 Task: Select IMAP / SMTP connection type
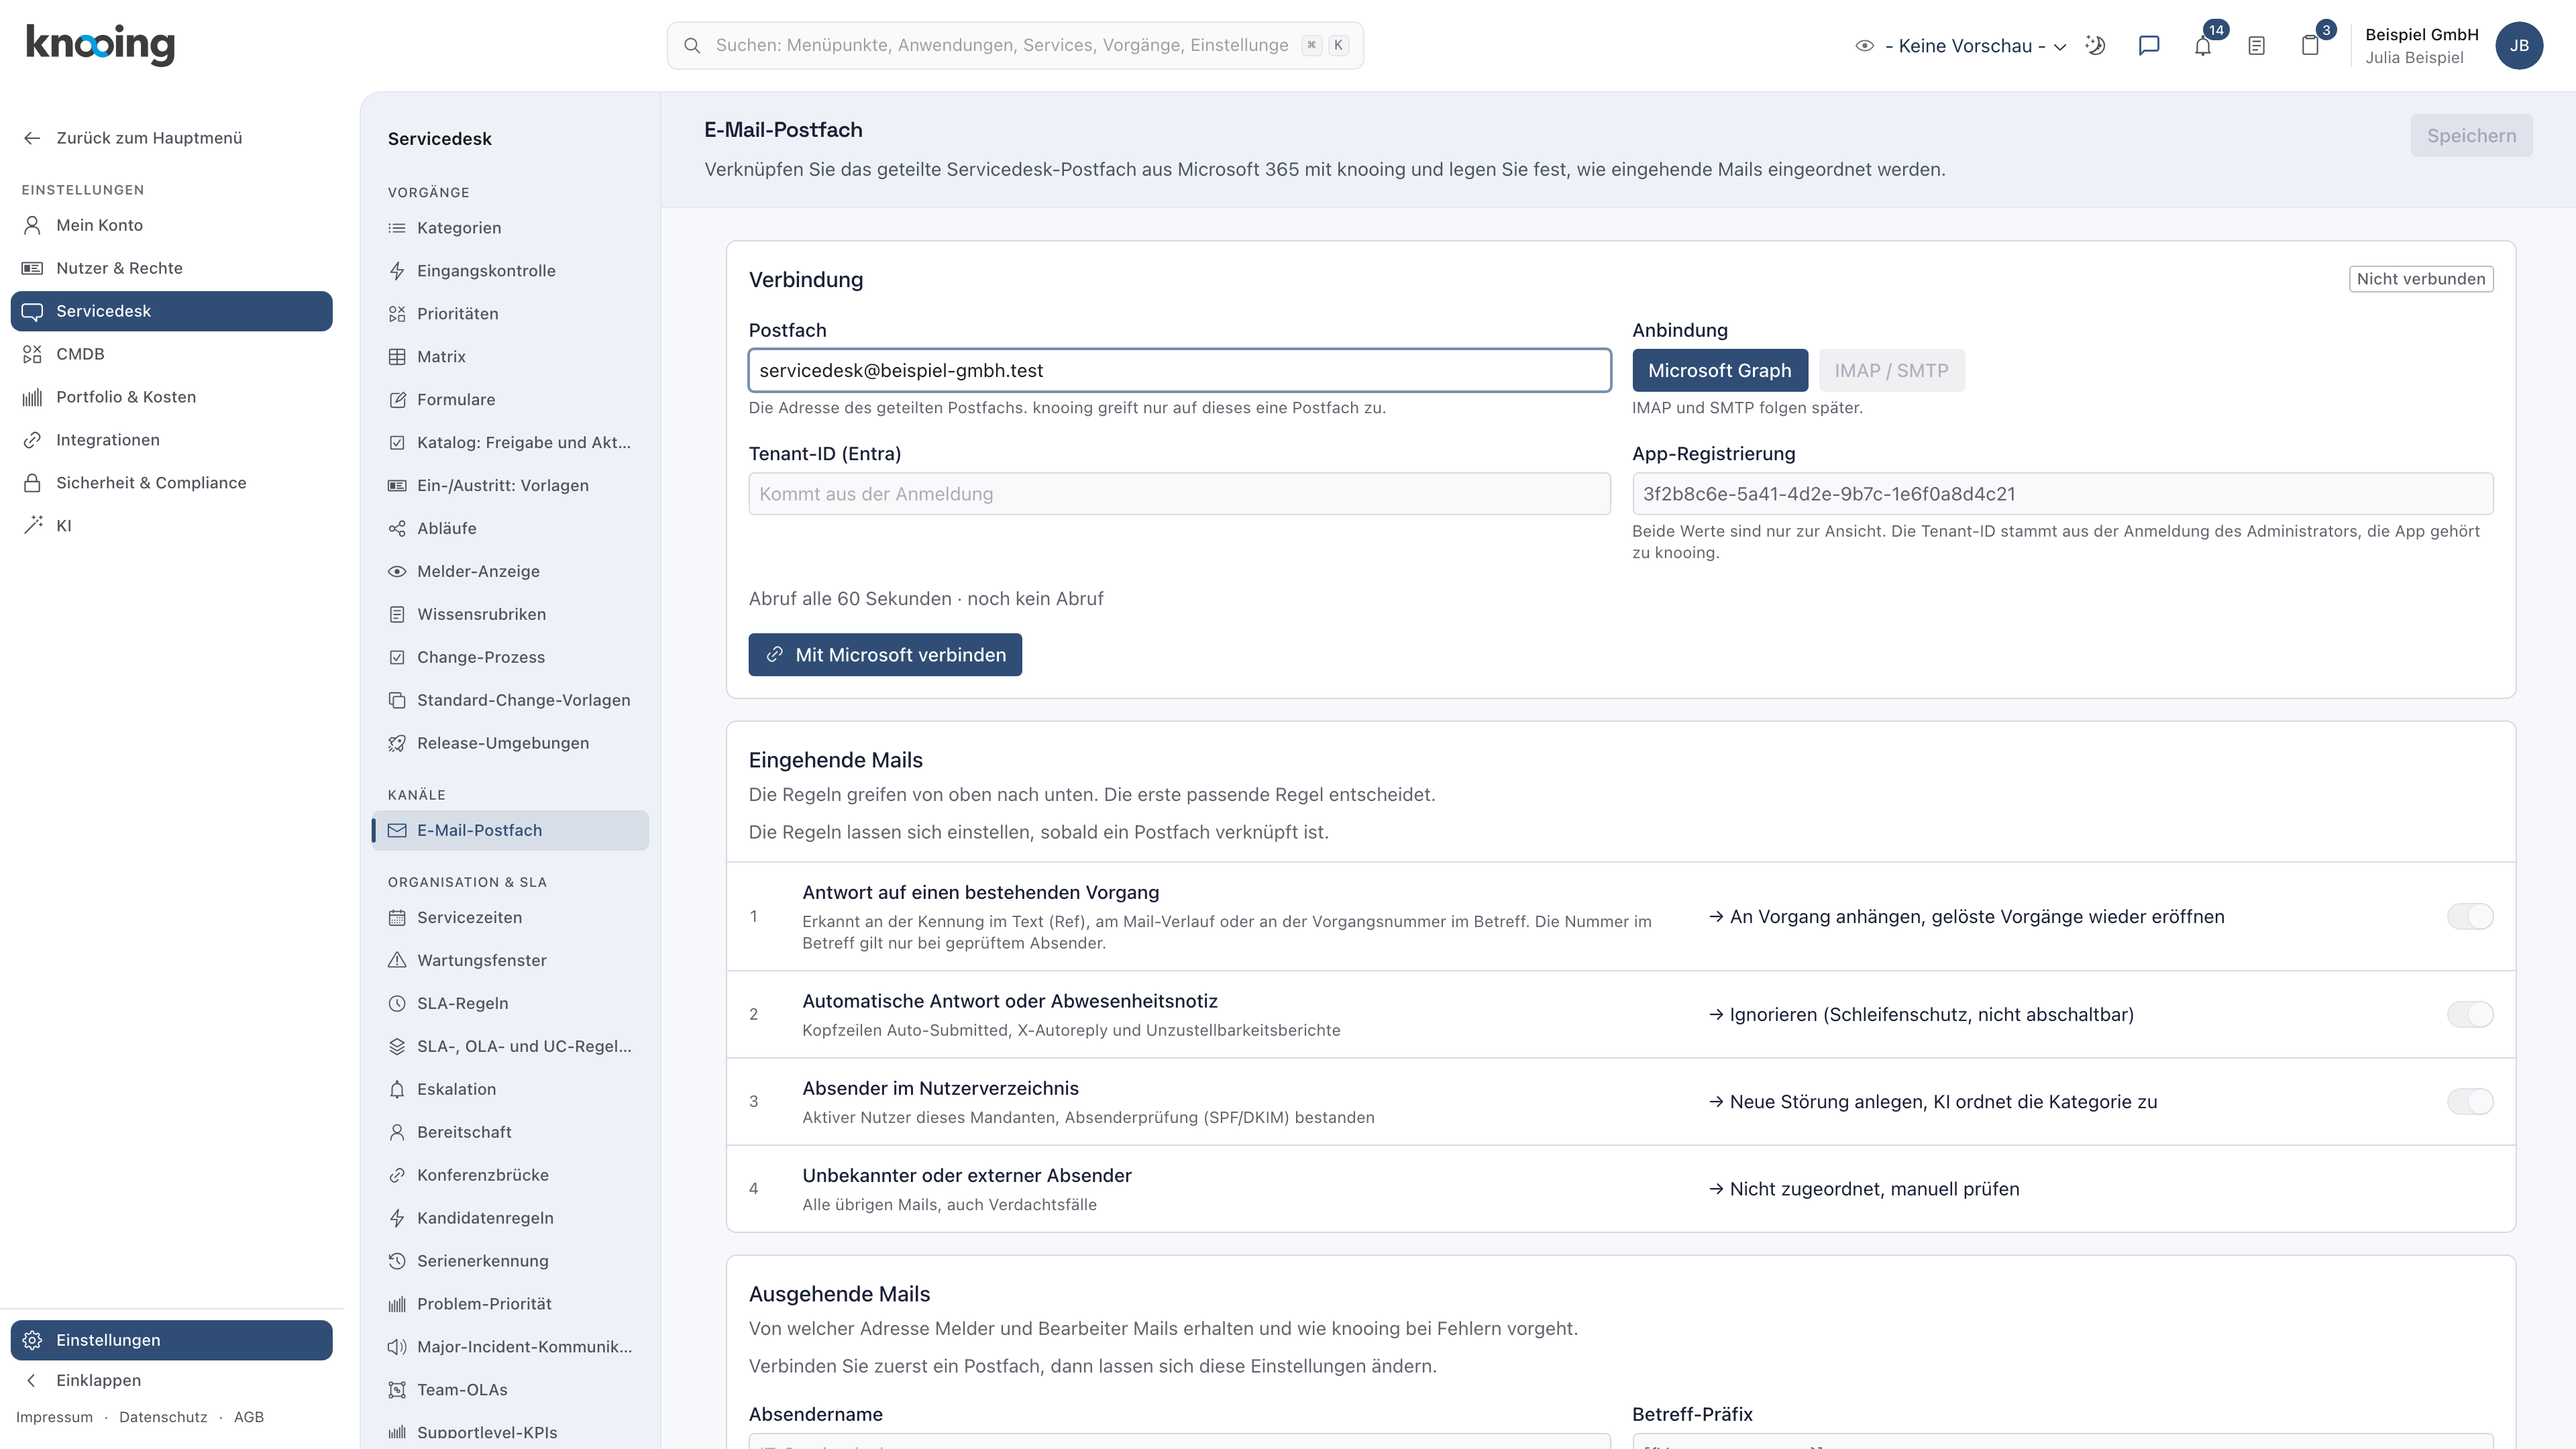click(x=1891, y=371)
